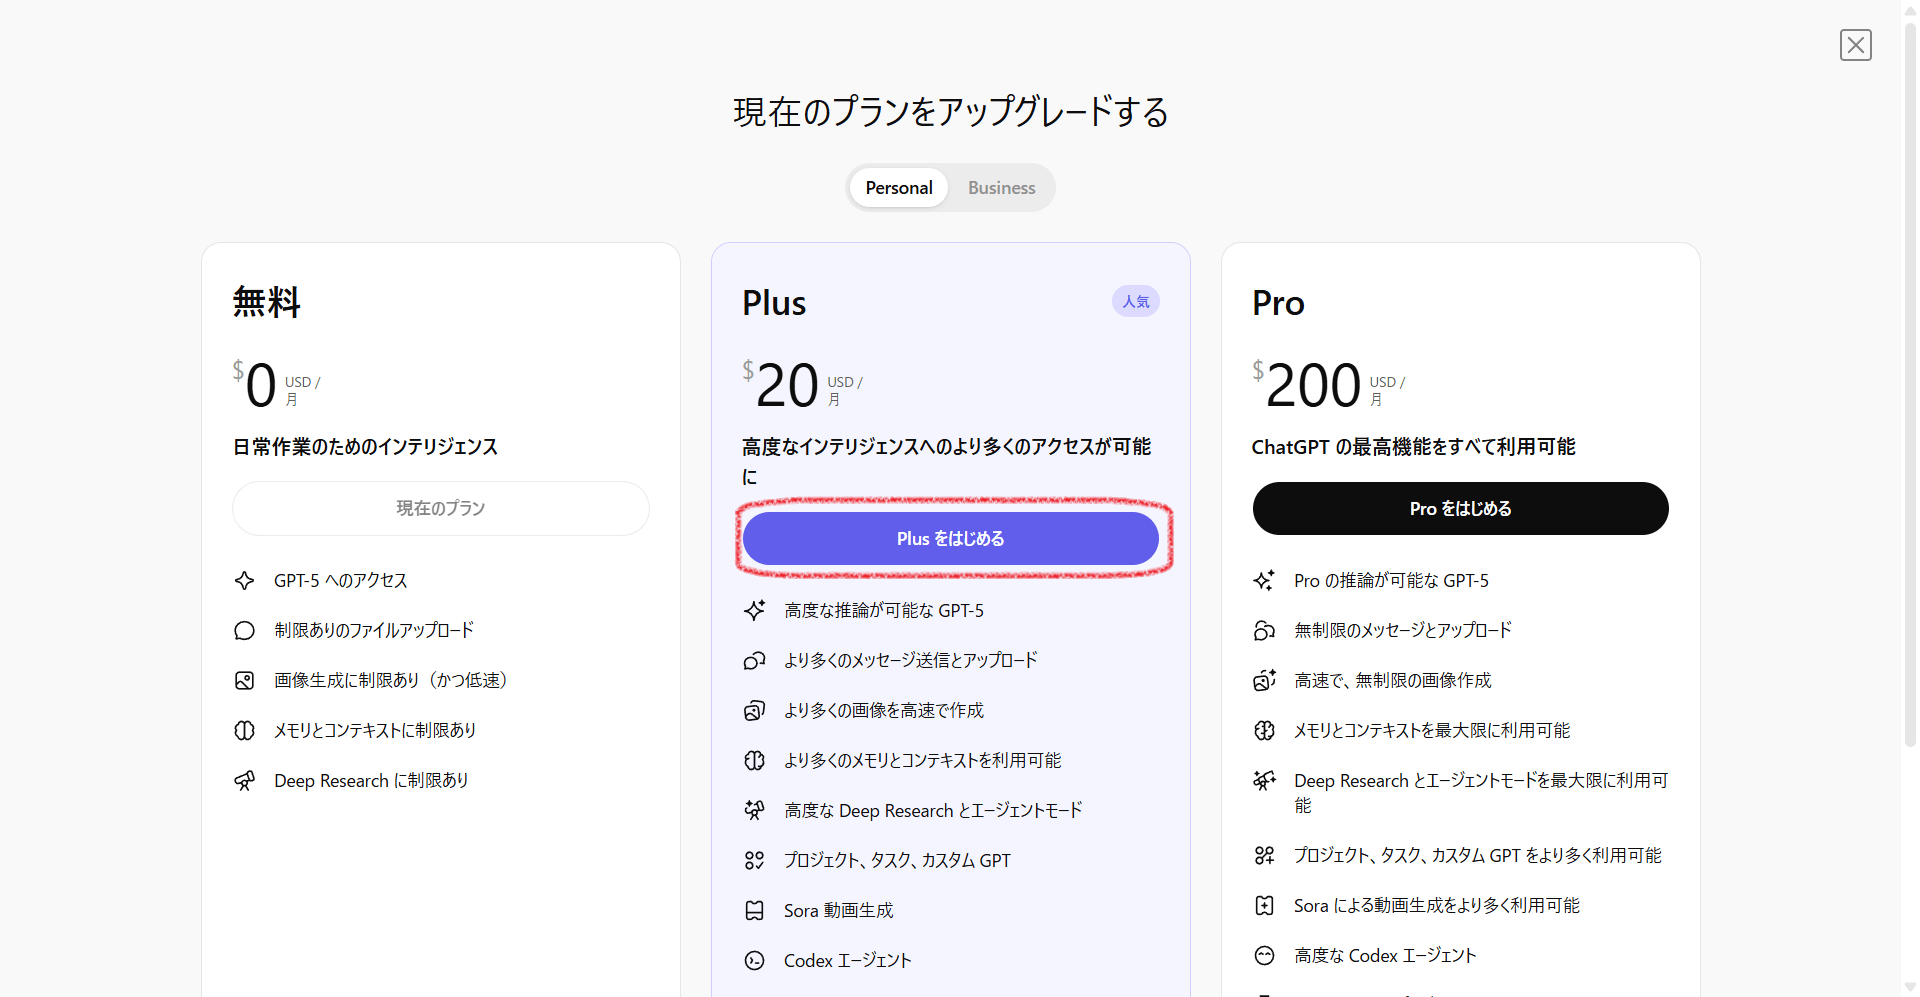Click the Codex agent icon in Plus plan
This screenshot has height=997, width=1920.
755,961
